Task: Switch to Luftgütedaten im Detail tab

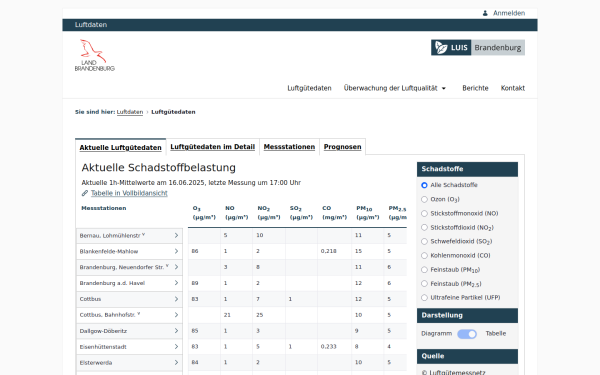Action: [x=212, y=147]
